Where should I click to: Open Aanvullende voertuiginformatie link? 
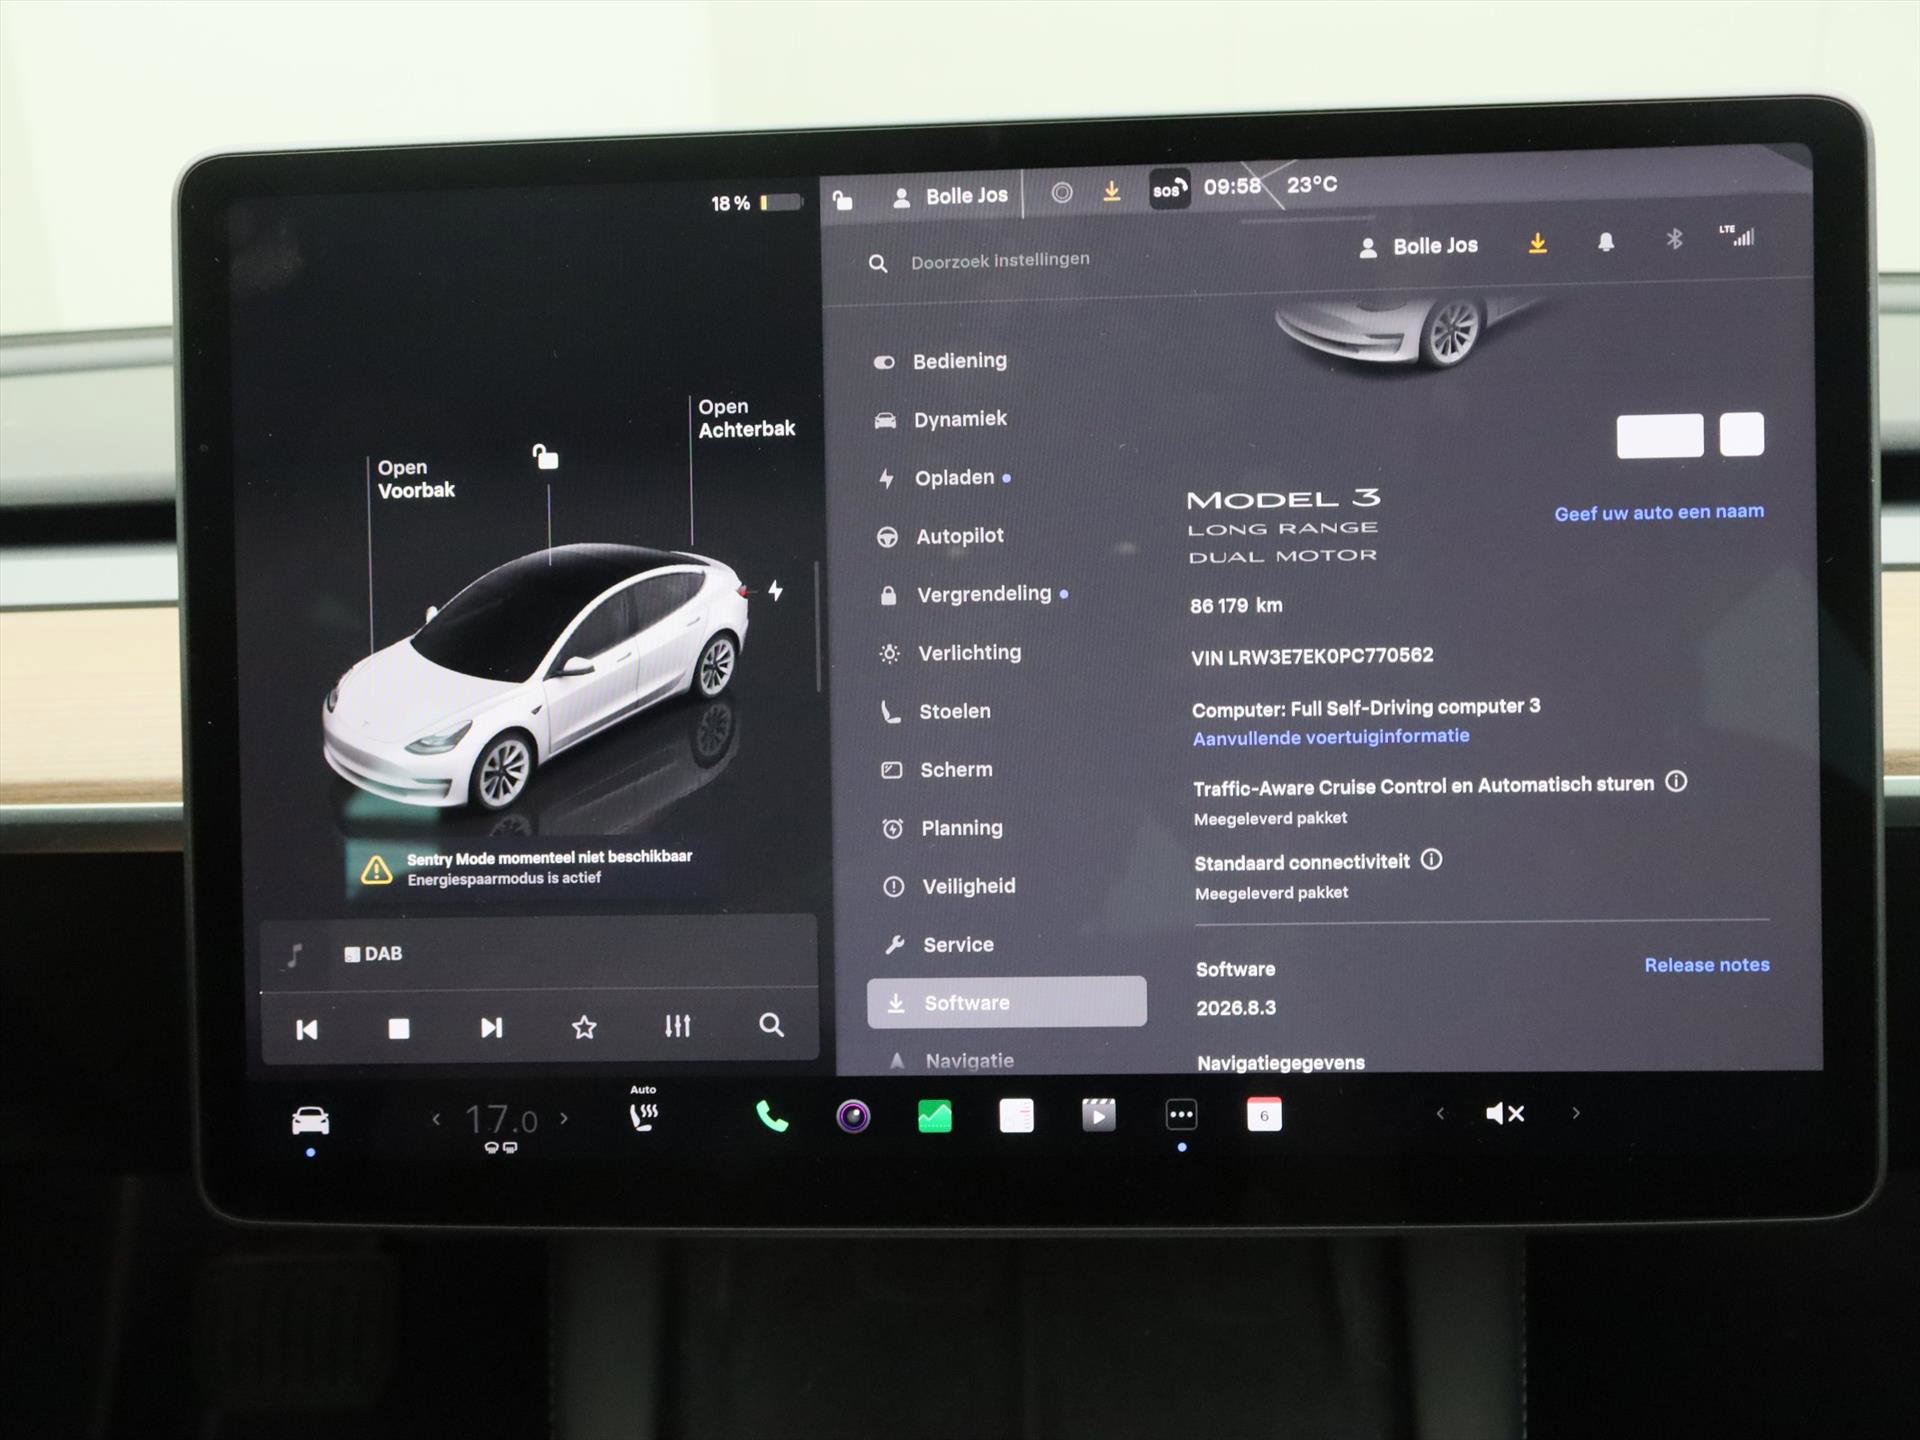coord(1331,737)
